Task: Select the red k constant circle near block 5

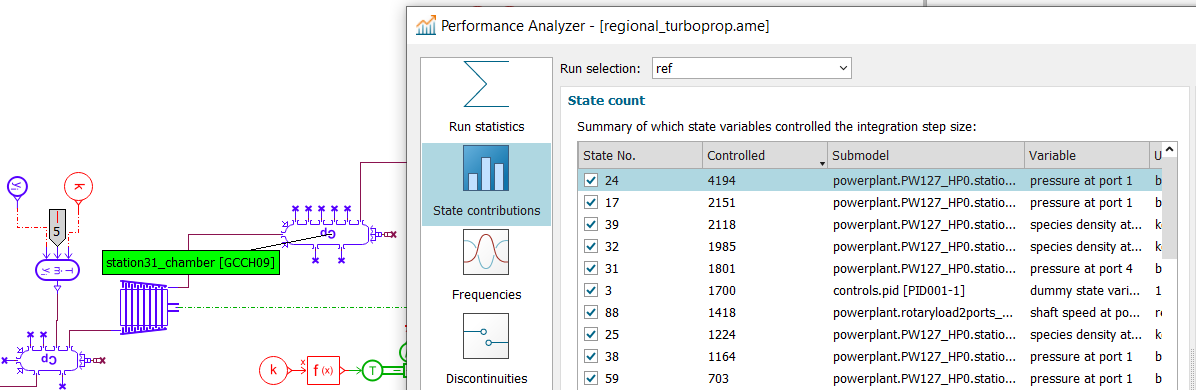Action: (78, 185)
